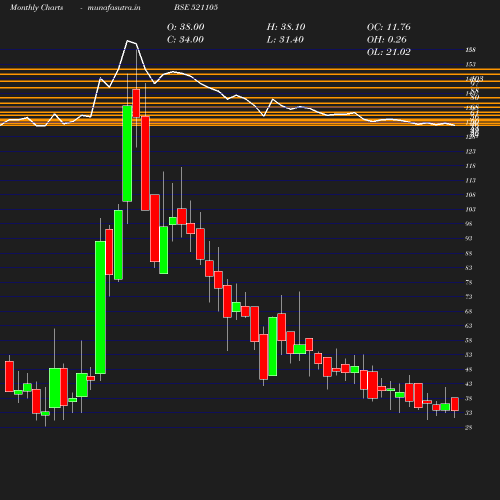
Task: Click the "OL: 21.02" reading
Action: pyautogui.click(x=389, y=52)
